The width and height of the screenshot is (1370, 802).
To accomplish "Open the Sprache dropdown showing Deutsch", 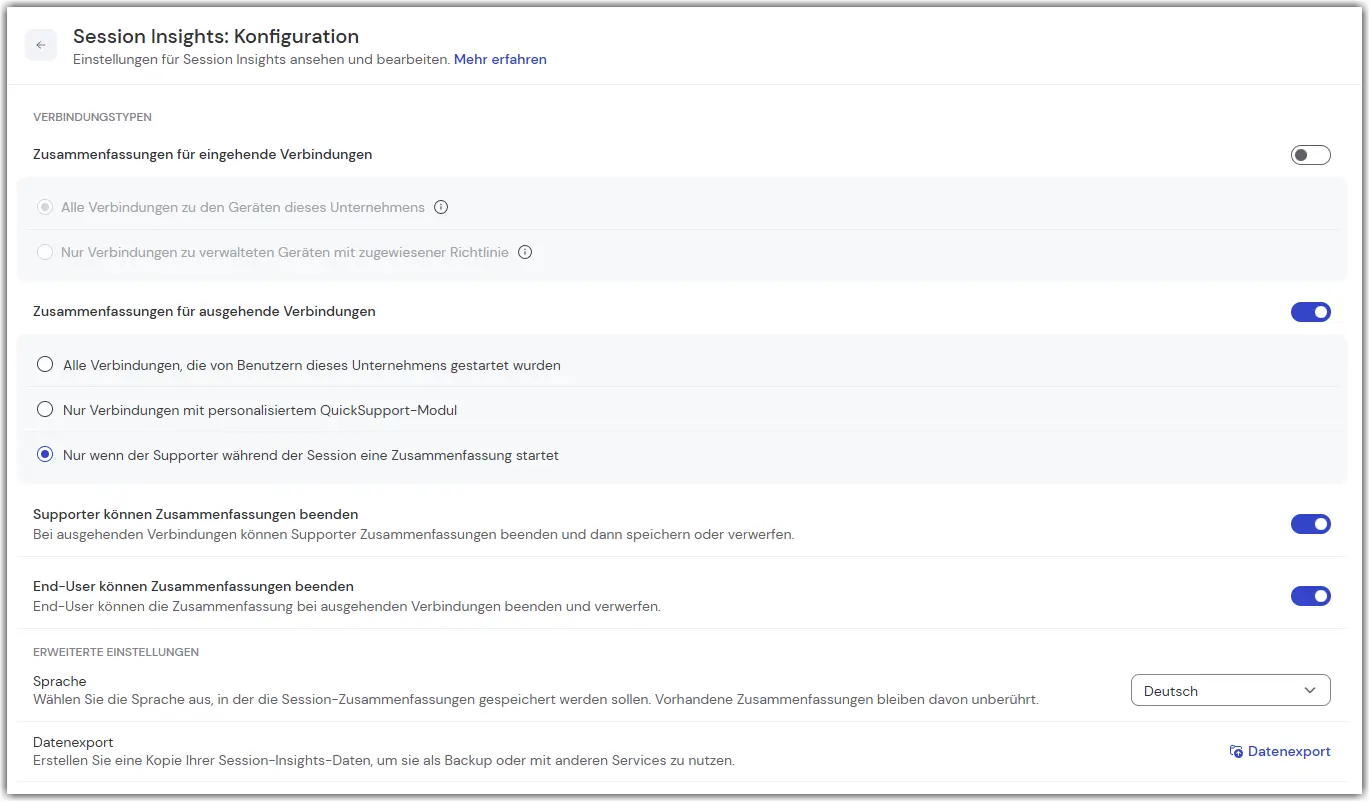I will 1230,691.
